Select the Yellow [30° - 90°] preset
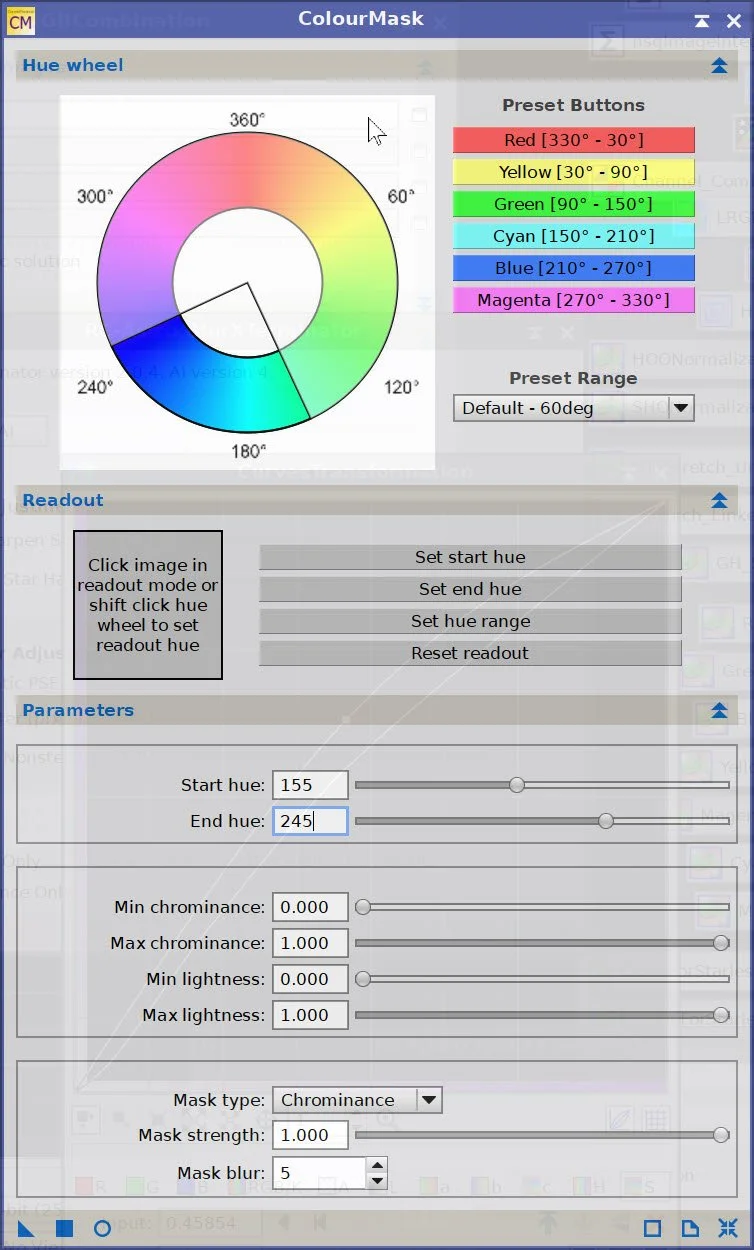This screenshot has height=1250, width=754. click(574, 172)
